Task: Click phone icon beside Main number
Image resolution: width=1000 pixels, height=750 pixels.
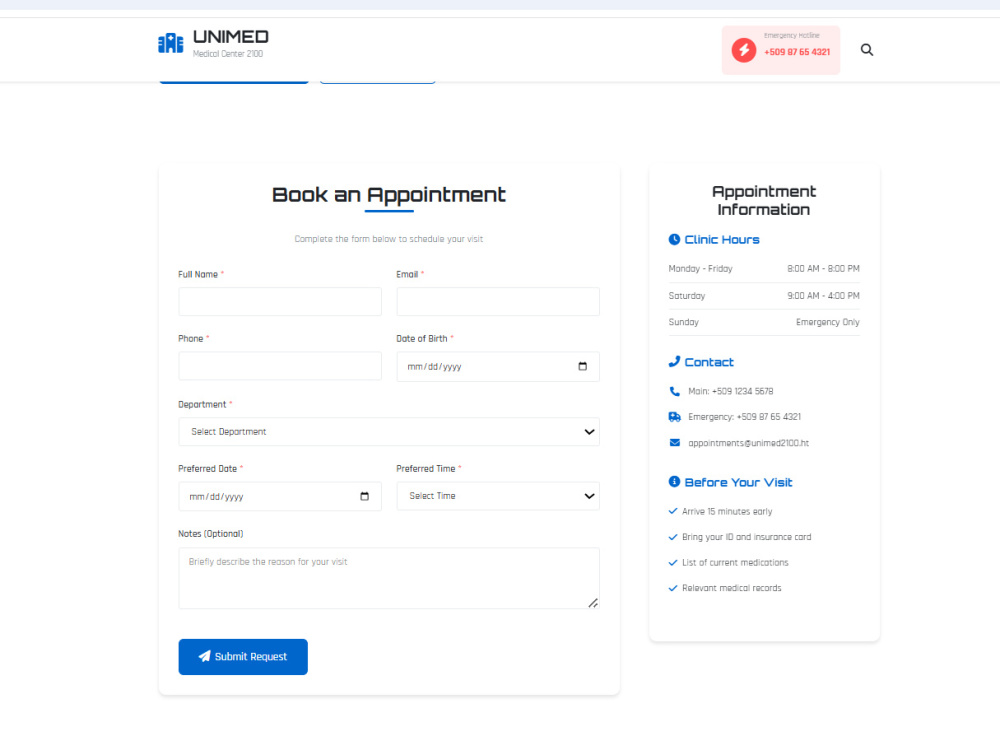Action: [x=675, y=392]
